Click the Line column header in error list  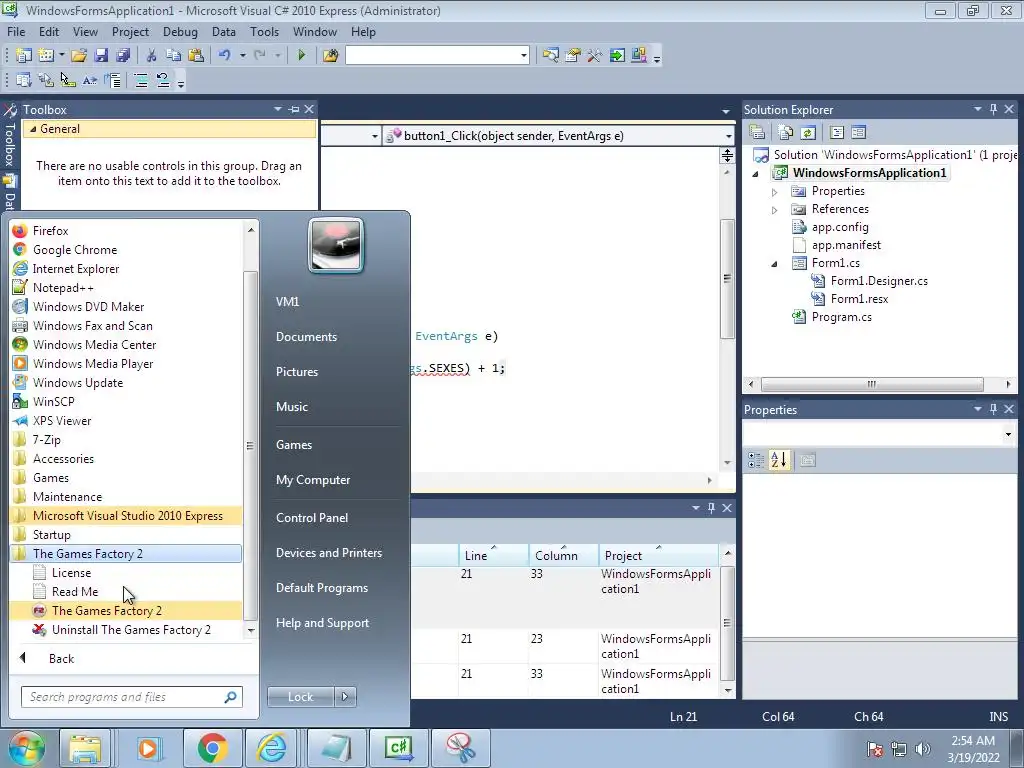493,556
